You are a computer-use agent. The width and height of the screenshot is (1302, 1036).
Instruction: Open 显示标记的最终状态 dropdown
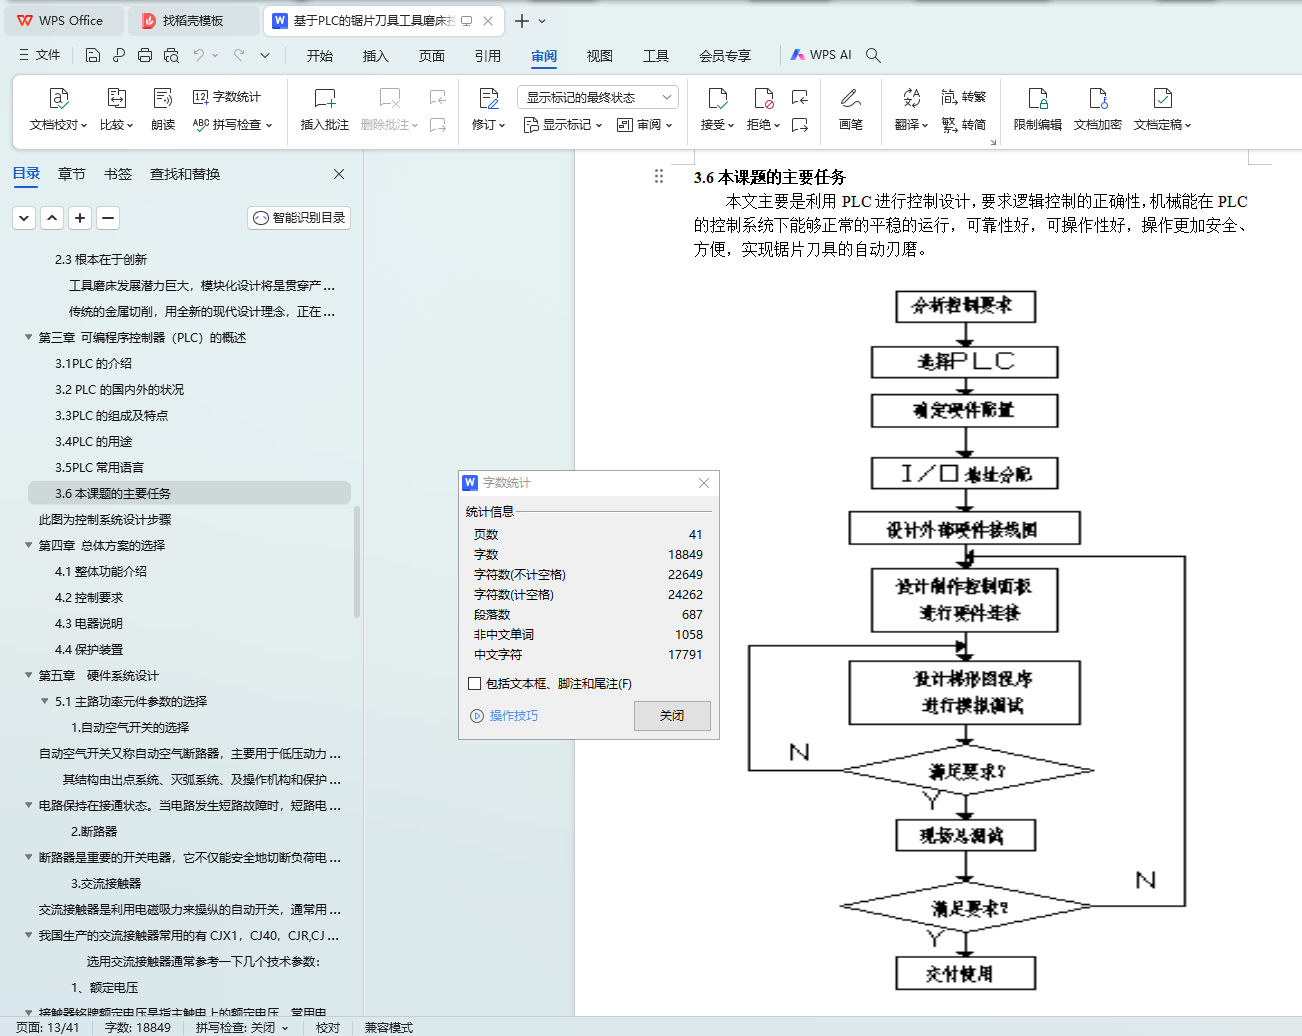[x=598, y=97]
